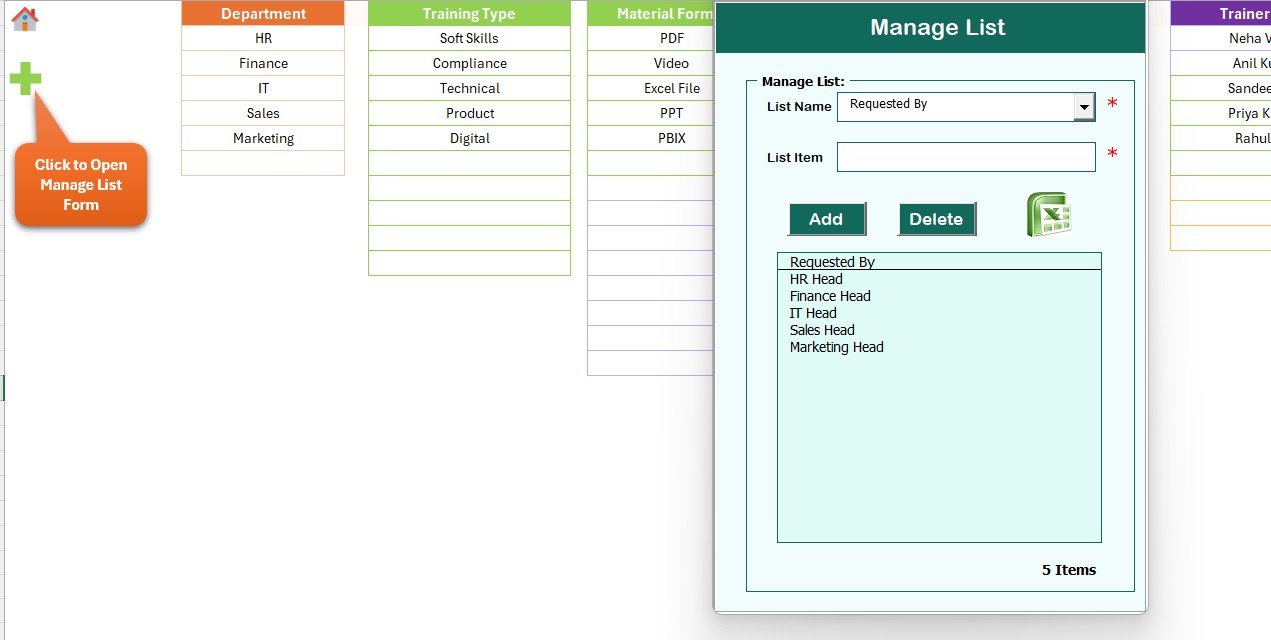Click the Trainer column header
Screen dimensions: 1271x640
pos(1243,13)
